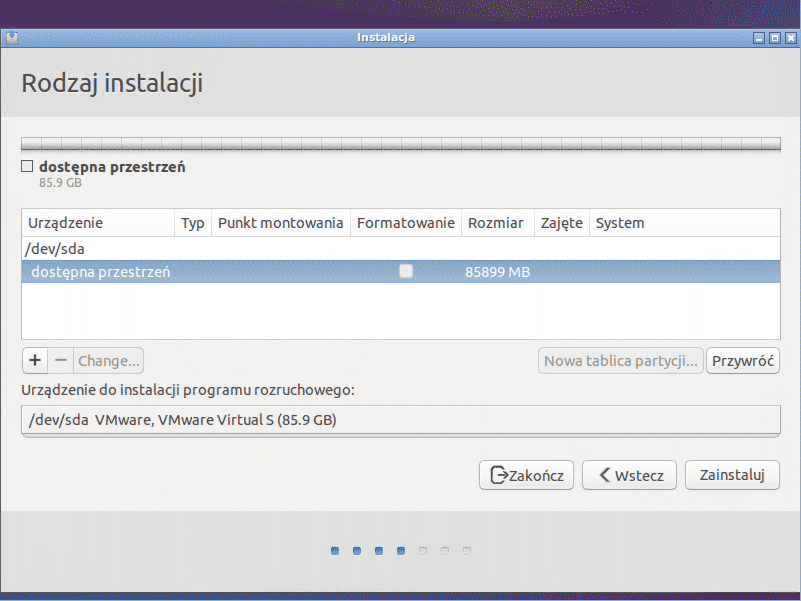801x601 pixels.
Task: Open the window menu icon in title bar
Action: (11, 38)
